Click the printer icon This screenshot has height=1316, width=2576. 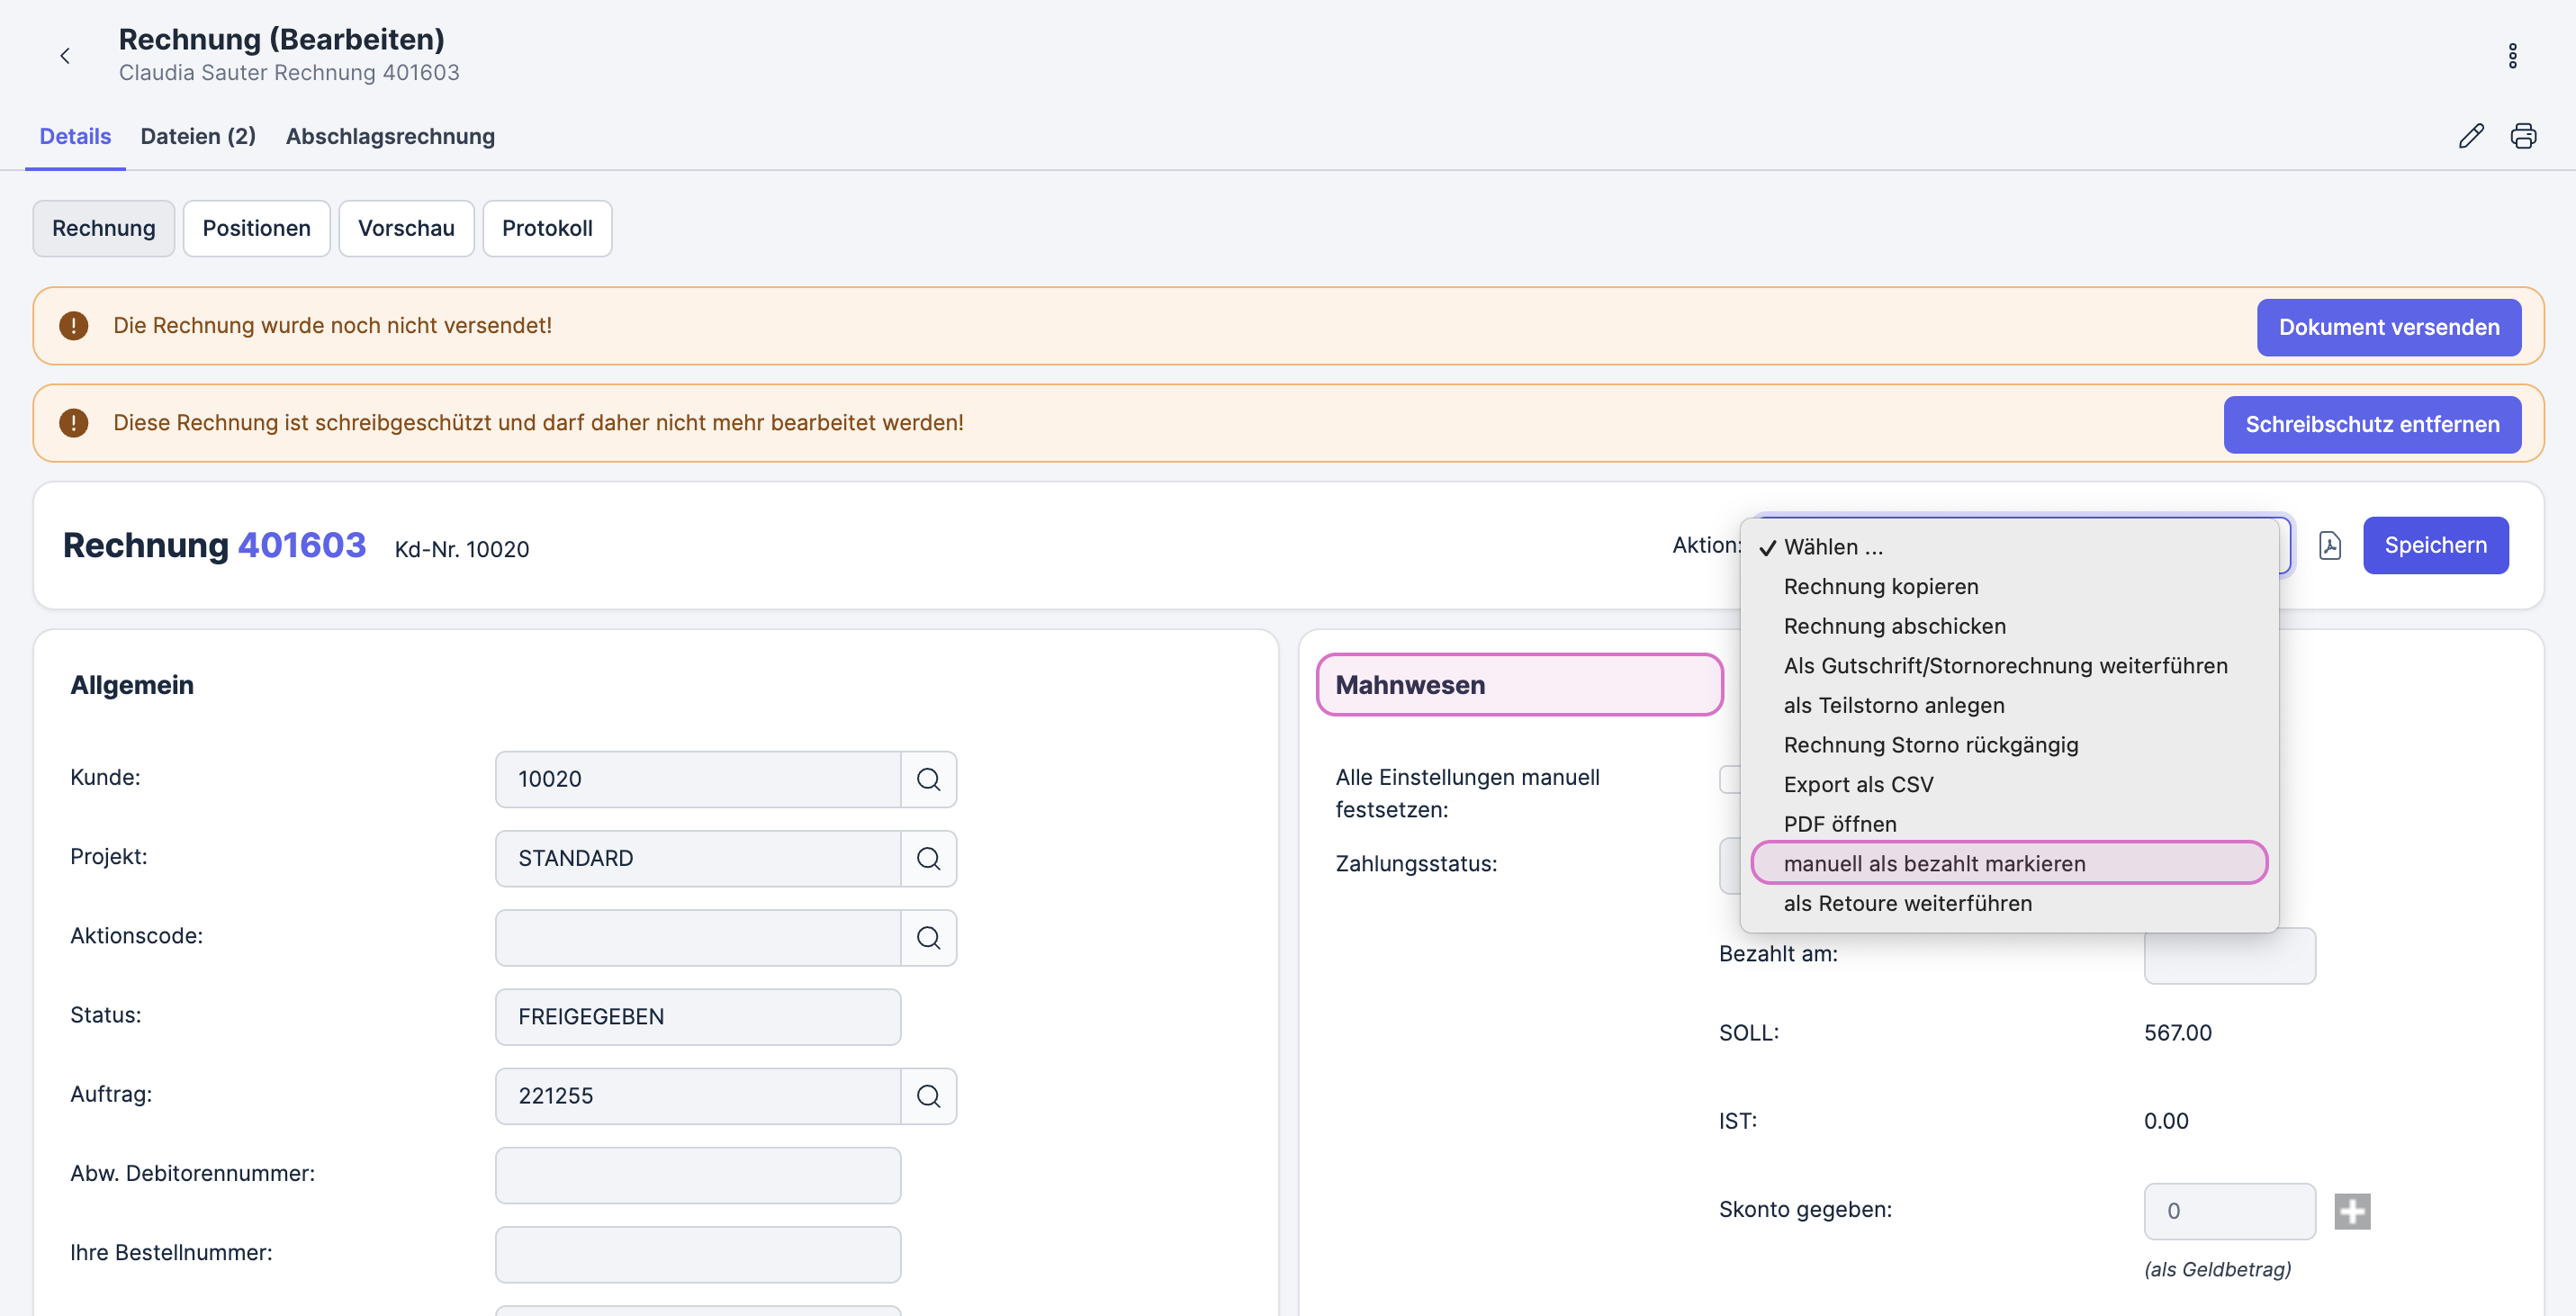click(2523, 136)
